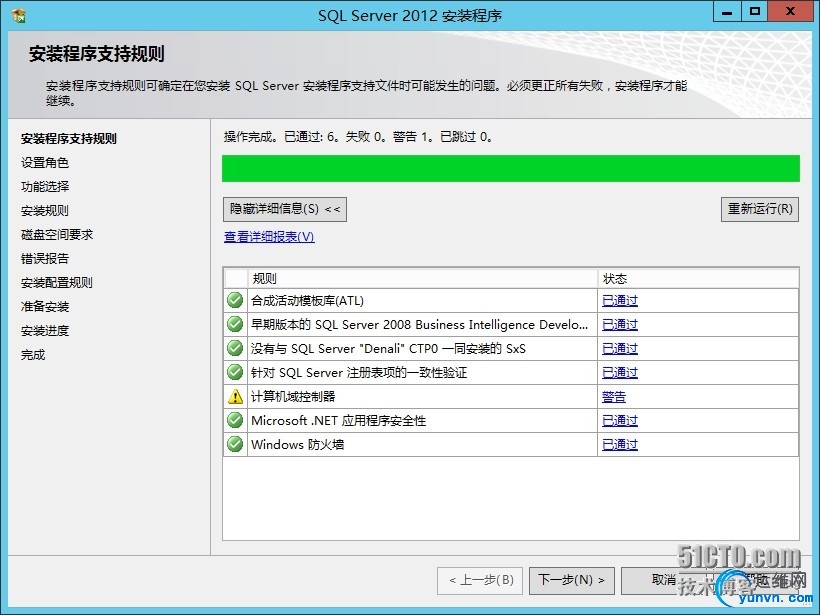Click the green completed progress bar
The width and height of the screenshot is (820, 615).
coord(511,168)
